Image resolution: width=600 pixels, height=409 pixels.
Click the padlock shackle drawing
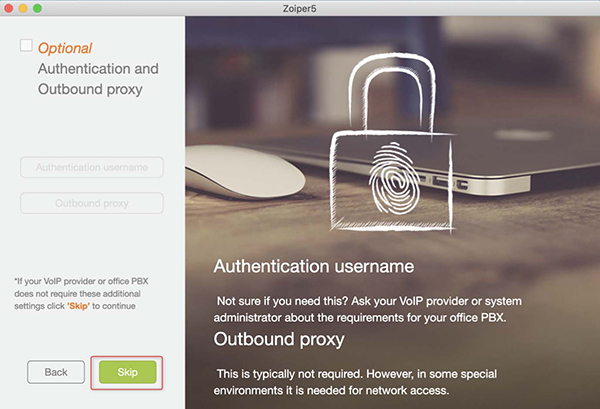coord(392,94)
